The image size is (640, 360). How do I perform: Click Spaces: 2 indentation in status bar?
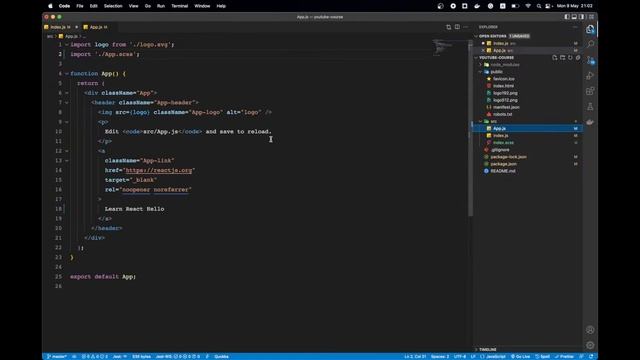click(440, 356)
